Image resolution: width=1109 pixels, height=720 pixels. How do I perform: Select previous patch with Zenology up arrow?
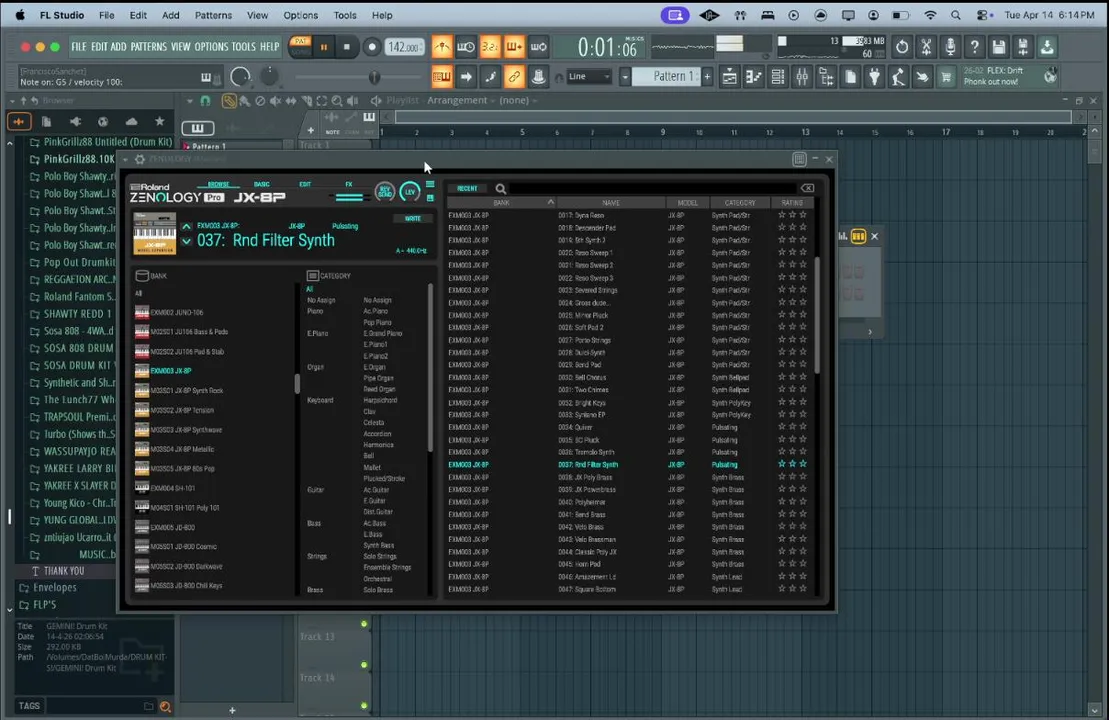186,226
